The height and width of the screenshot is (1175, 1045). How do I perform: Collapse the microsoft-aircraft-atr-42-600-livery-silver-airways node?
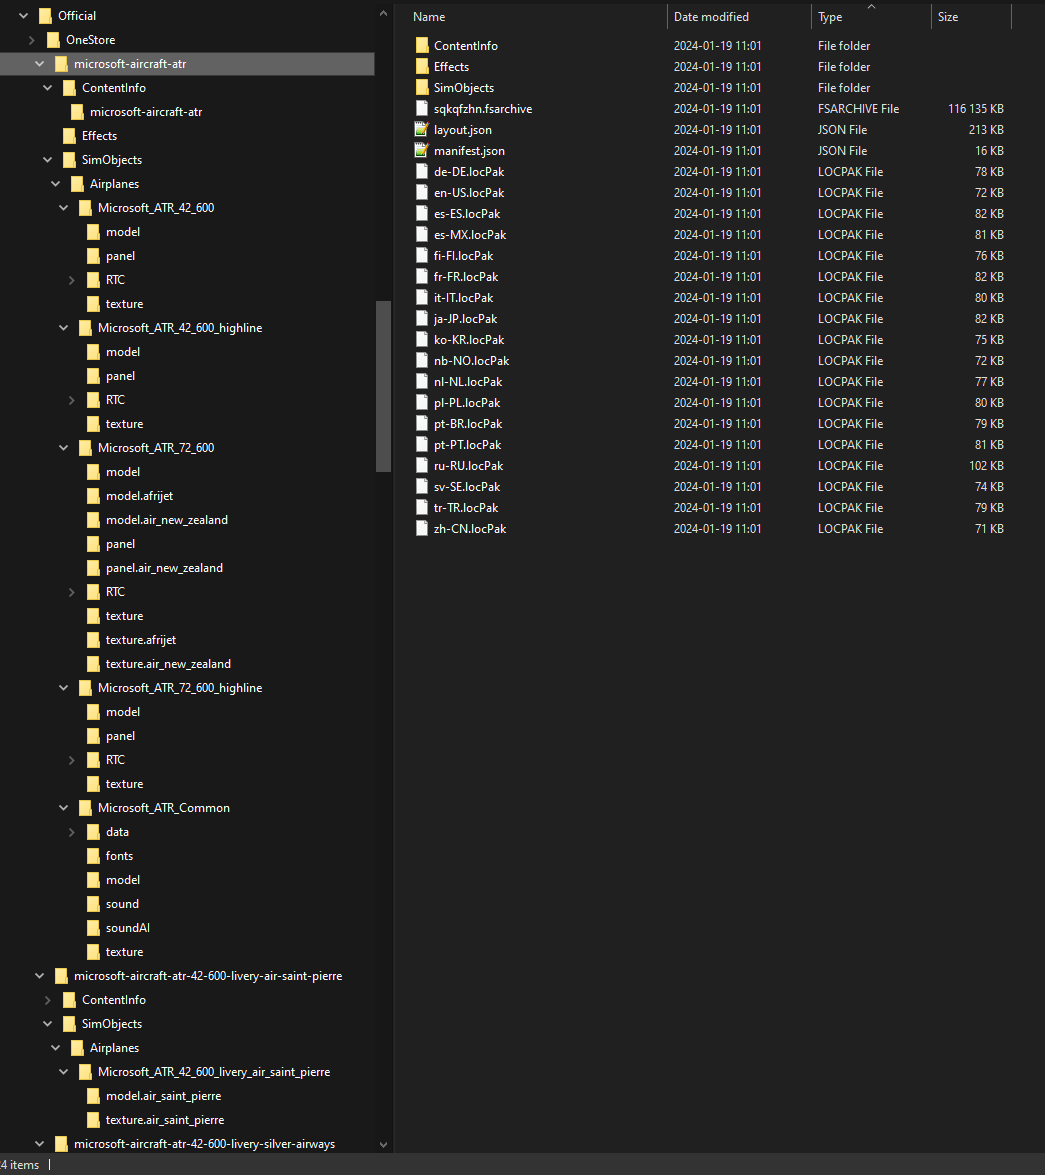point(40,1144)
